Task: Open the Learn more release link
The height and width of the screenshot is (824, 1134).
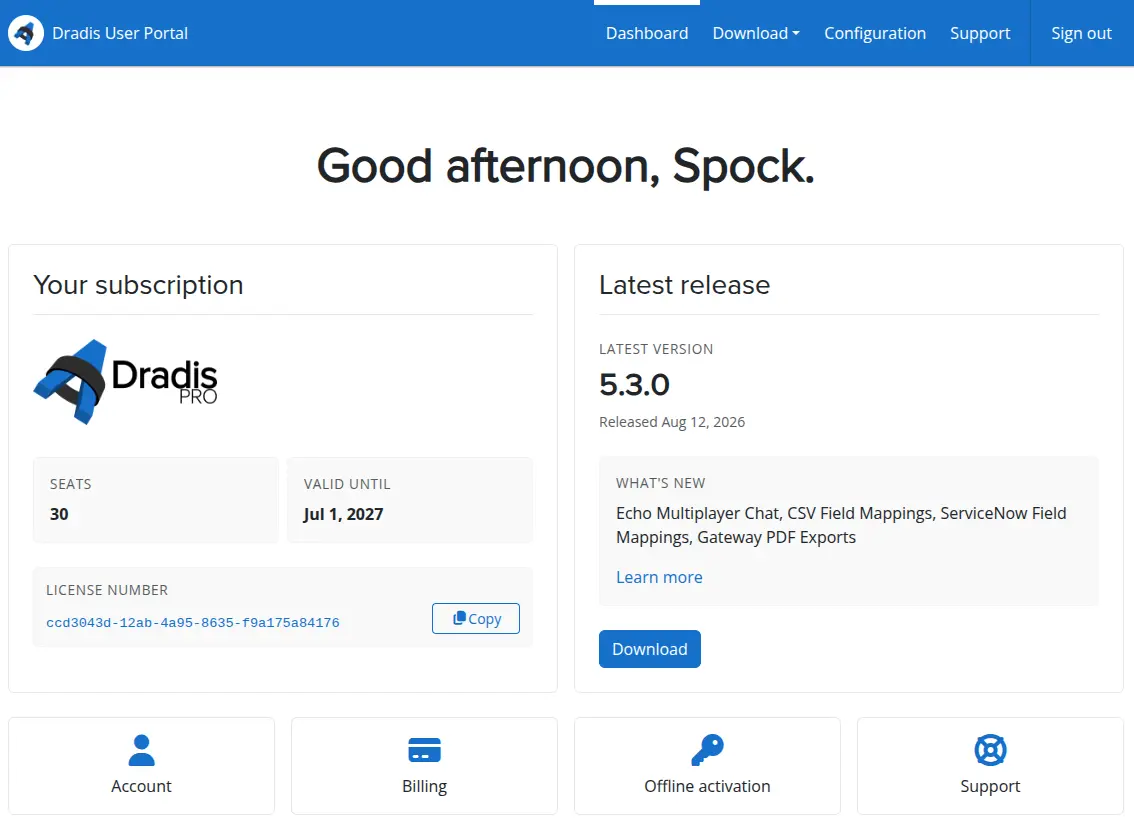Action: click(x=659, y=577)
